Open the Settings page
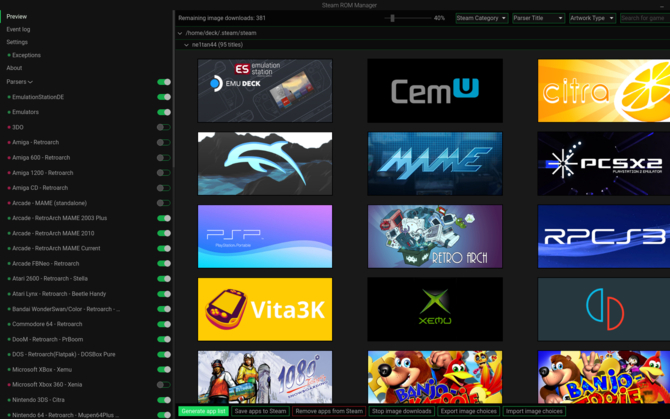This screenshot has height=419, width=670. point(17,42)
